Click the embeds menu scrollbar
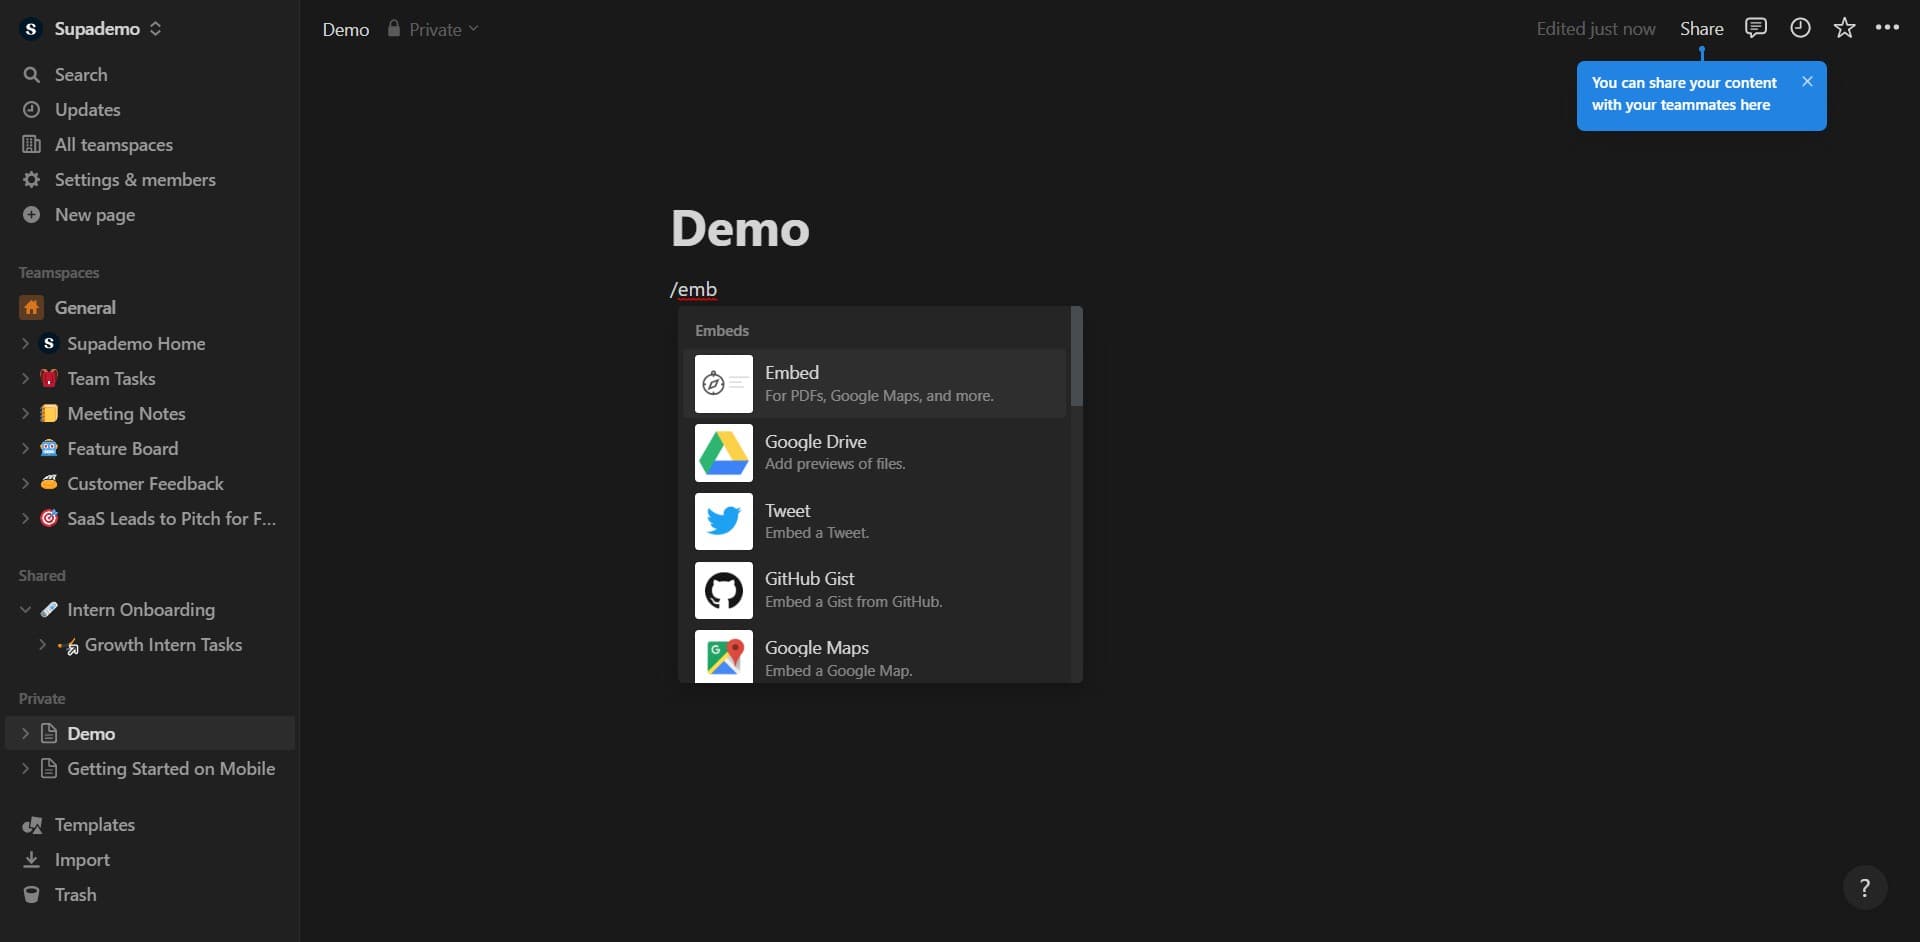The image size is (1920, 942). 1076,357
